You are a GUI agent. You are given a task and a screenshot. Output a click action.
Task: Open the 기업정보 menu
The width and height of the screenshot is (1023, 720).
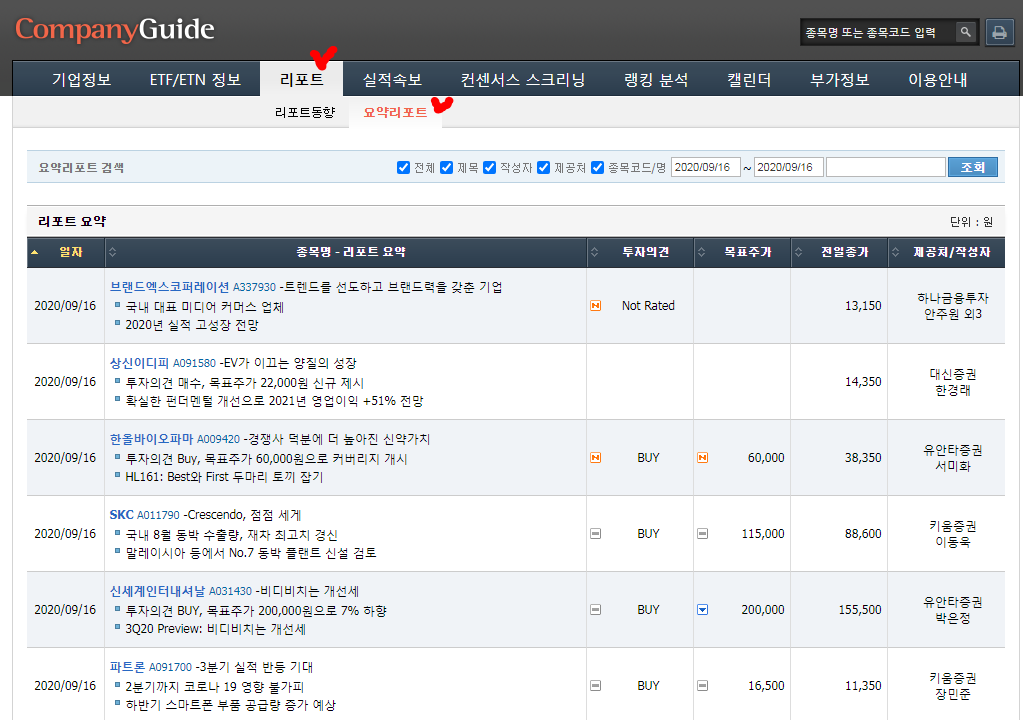point(82,80)
